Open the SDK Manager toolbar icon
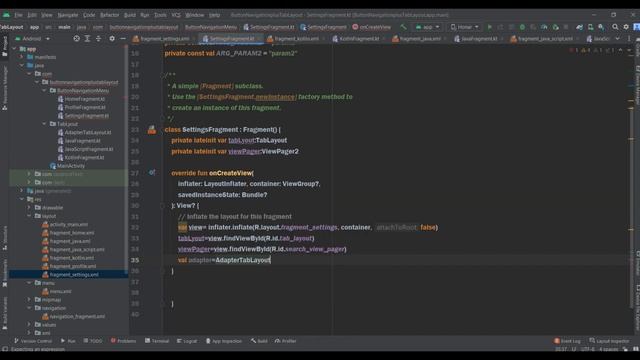Viewport: 640px width, 360px height. [601, 27]
